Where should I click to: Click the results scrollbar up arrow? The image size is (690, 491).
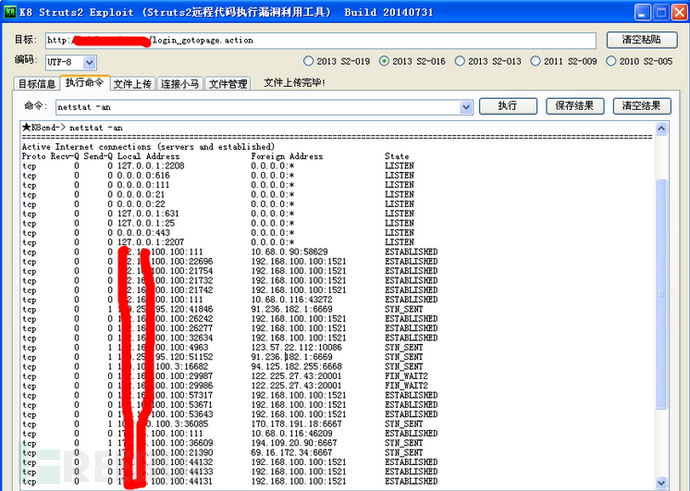pos(661,128)
